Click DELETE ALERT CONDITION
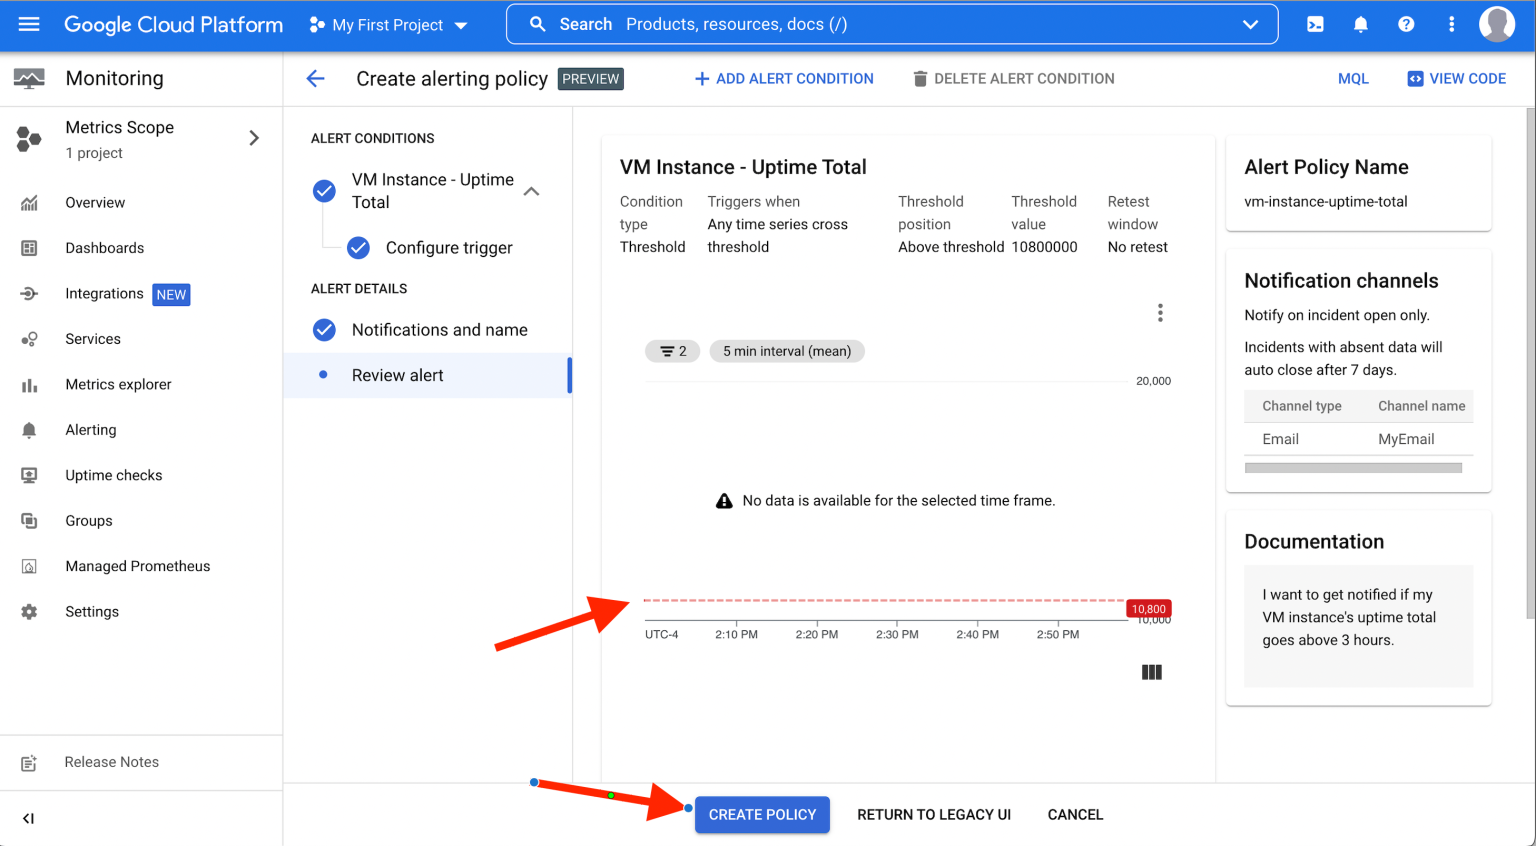This screenshot has height=846, width=1536. [x=1013, y=78]
